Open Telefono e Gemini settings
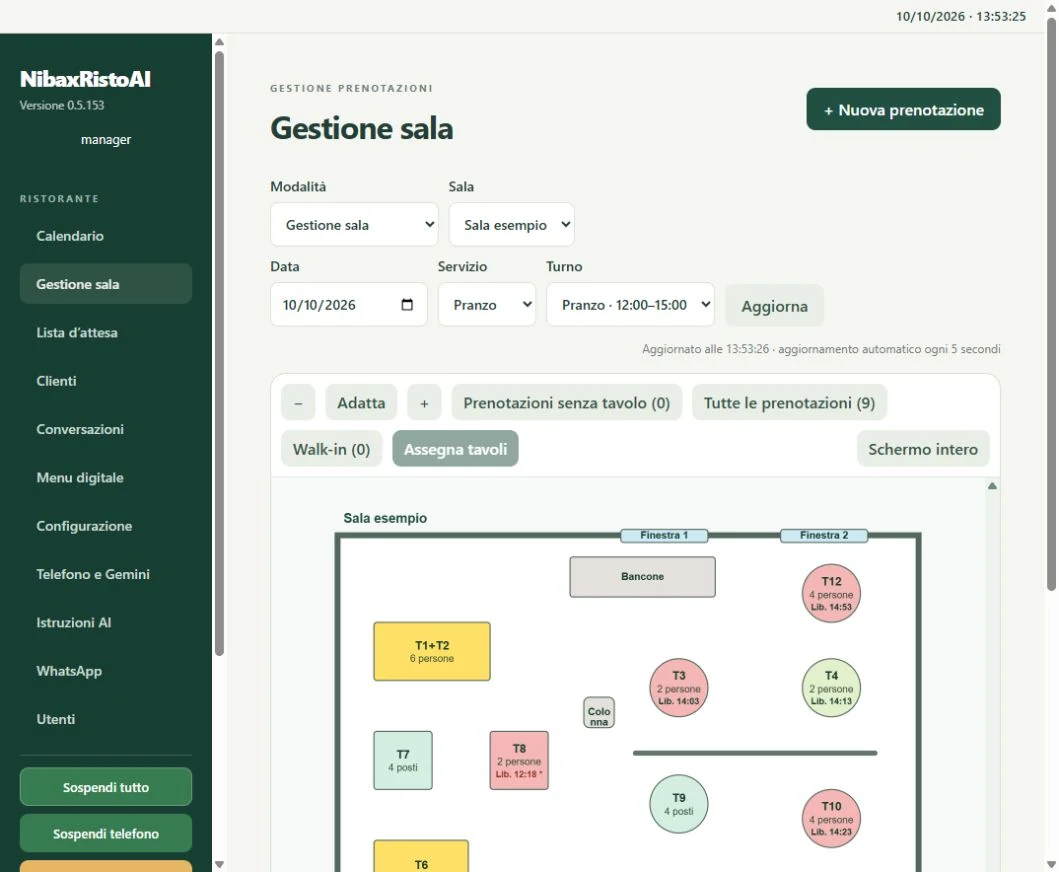1059x872 pixels. click(x=105, y=574)
